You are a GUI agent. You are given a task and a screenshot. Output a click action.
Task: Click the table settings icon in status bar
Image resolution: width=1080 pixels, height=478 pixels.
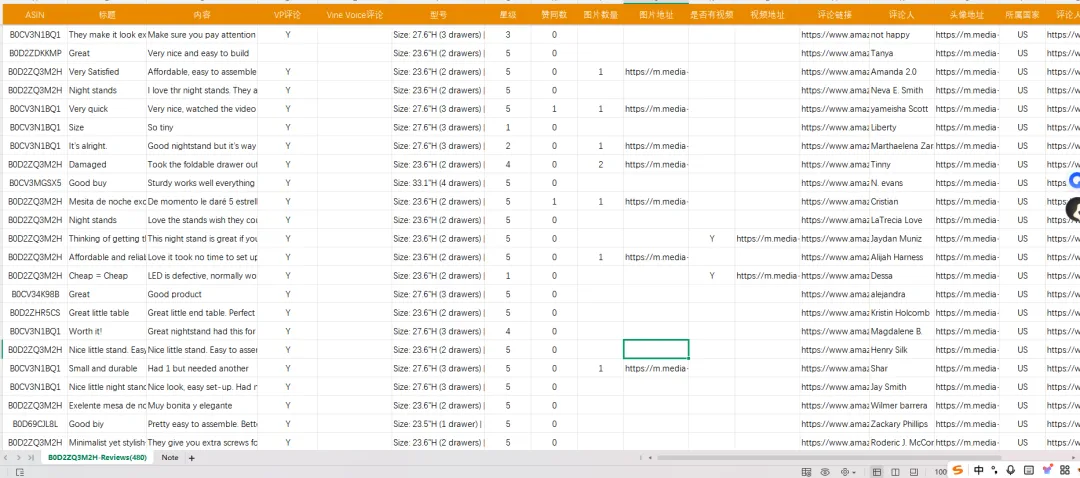807,472
